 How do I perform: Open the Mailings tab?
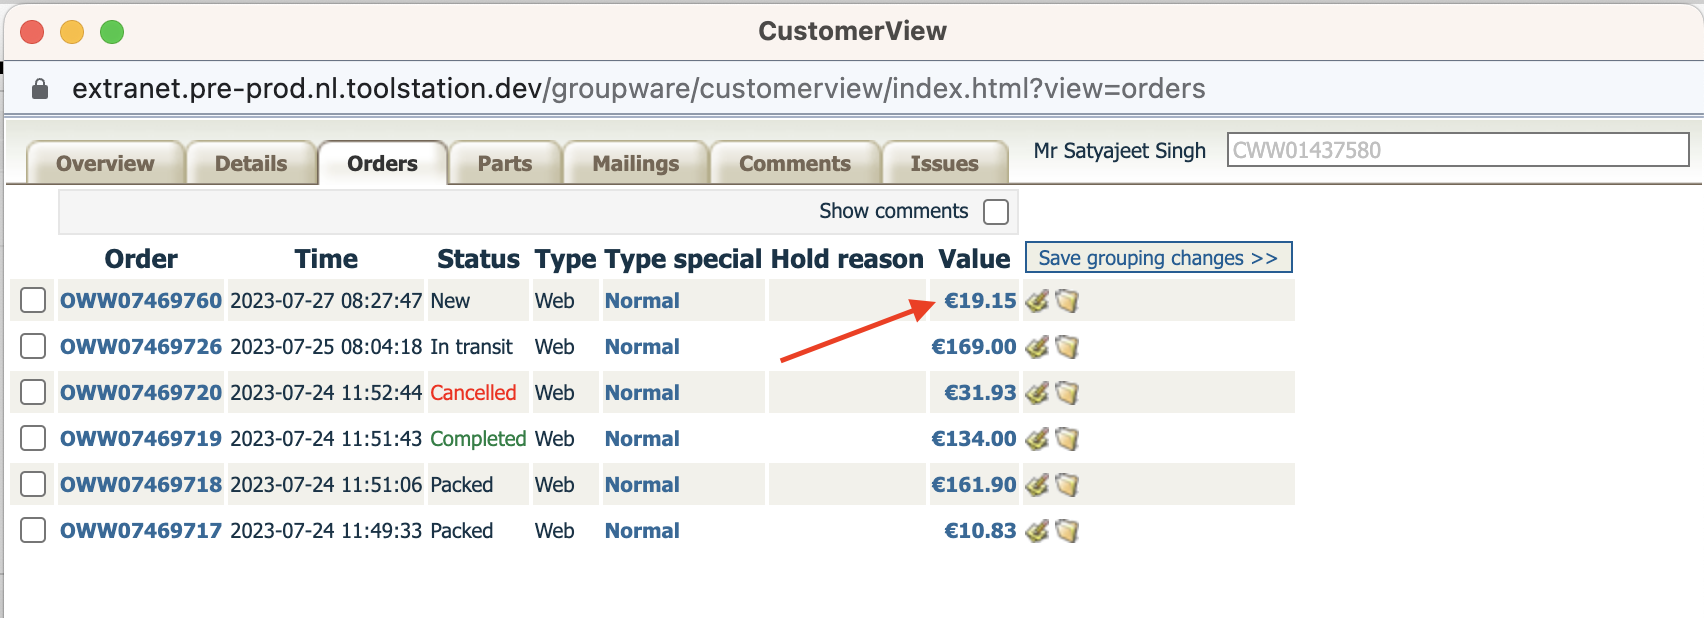tap(636, 164)
